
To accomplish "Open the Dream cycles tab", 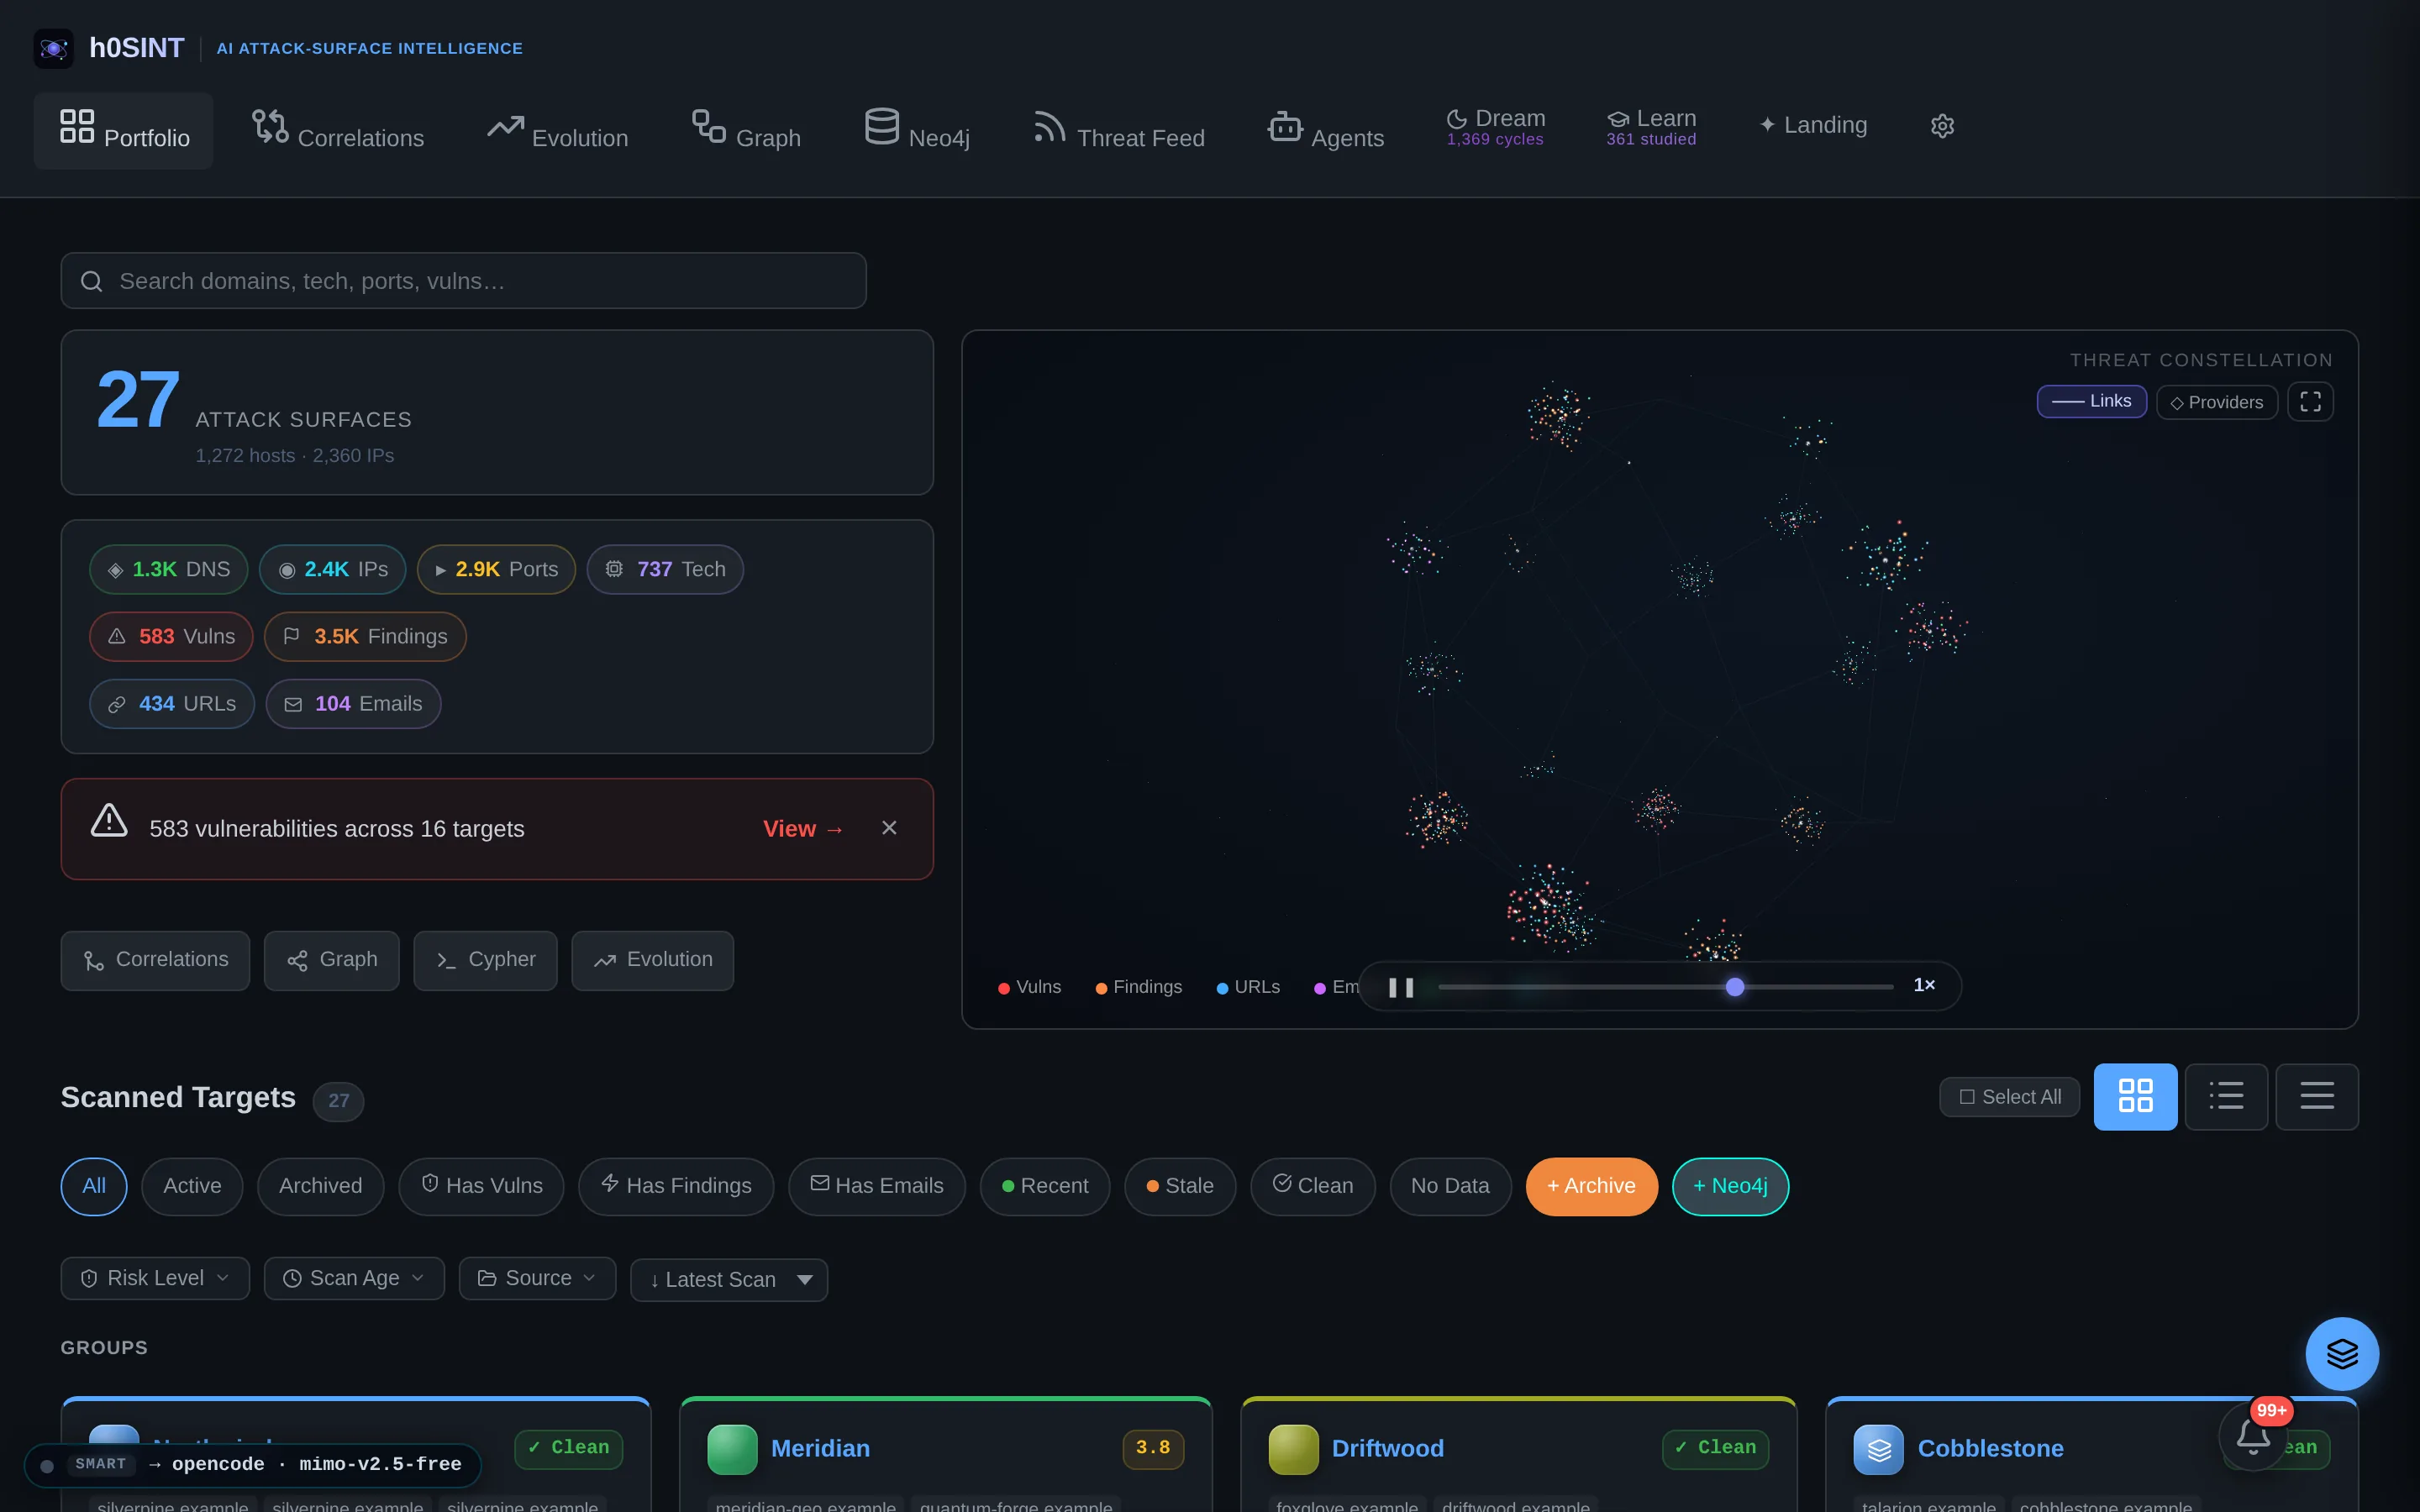I will (1496, 127).
